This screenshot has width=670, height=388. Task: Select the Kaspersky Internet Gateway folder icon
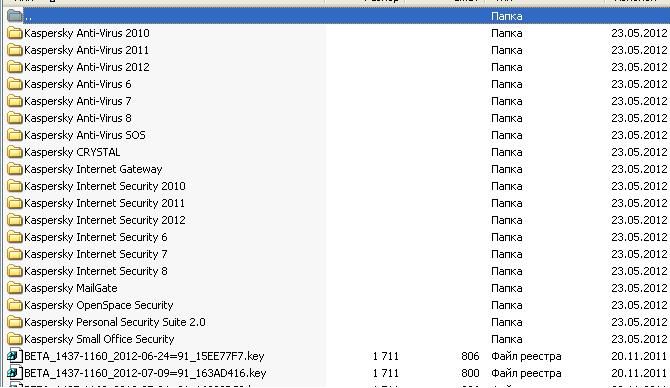tap(15, 169)
